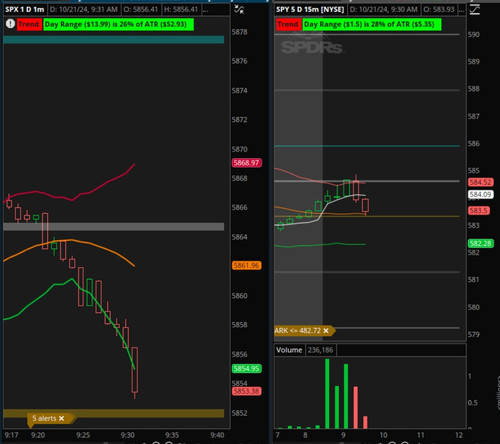Click the 10 label on SPY time axis
The width and height of the screenshot is (500, 444).
click(x=383, y=435)
